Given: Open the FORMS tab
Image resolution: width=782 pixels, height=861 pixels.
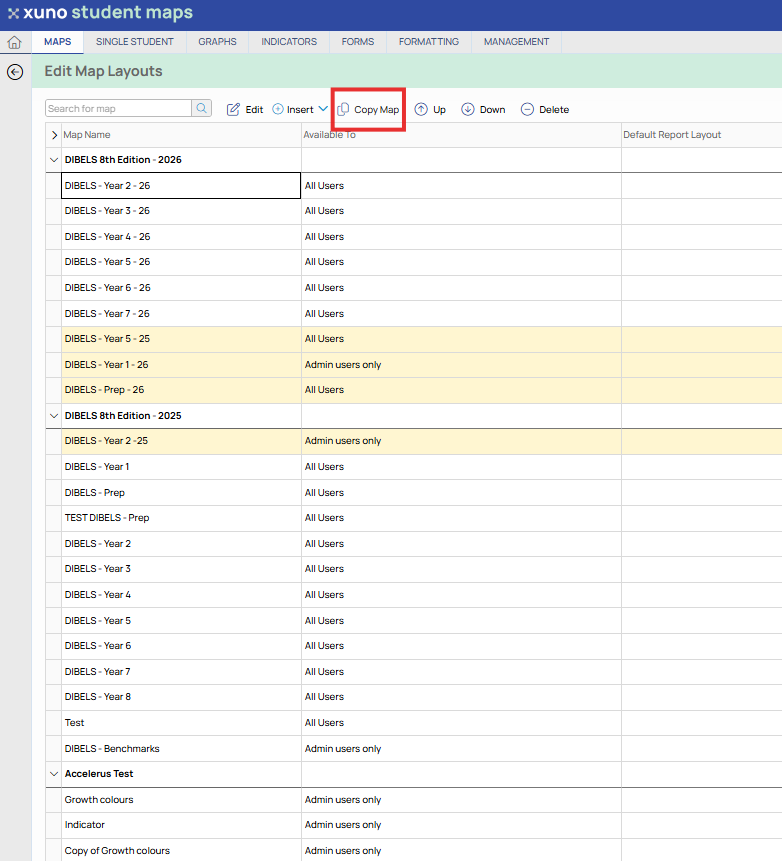Looking at the screenshot, I should (358, 42).
